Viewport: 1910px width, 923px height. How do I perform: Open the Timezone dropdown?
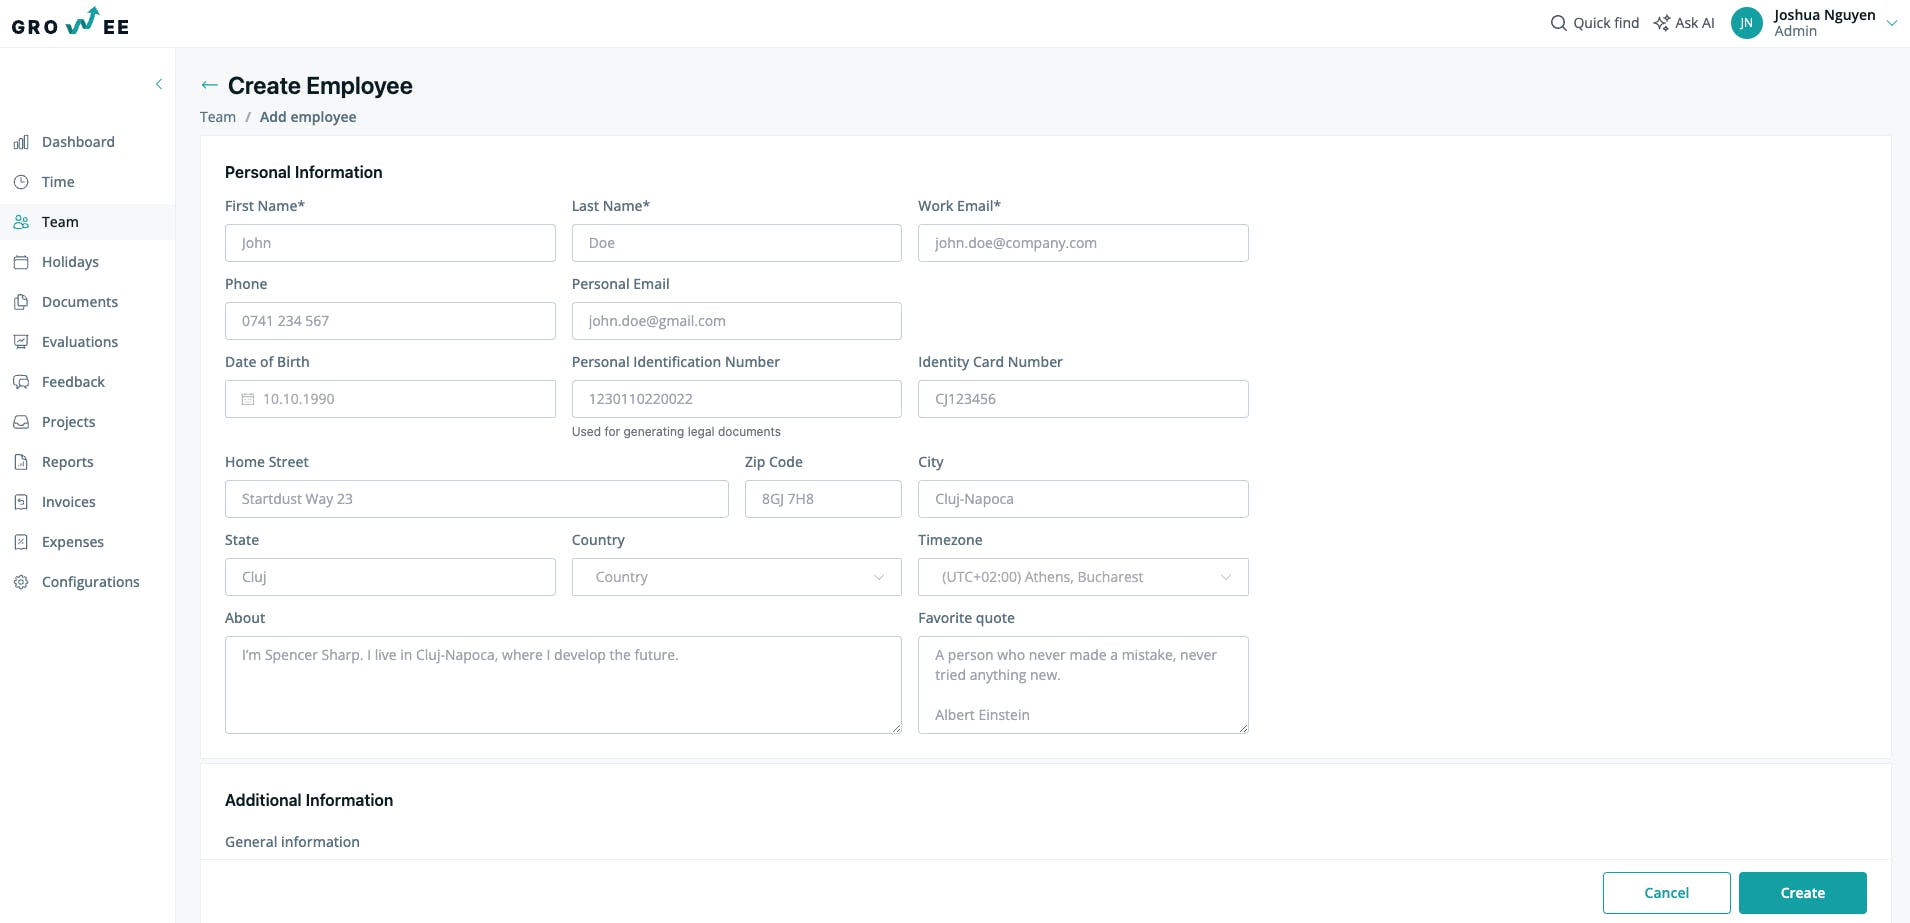[1083, 577]
